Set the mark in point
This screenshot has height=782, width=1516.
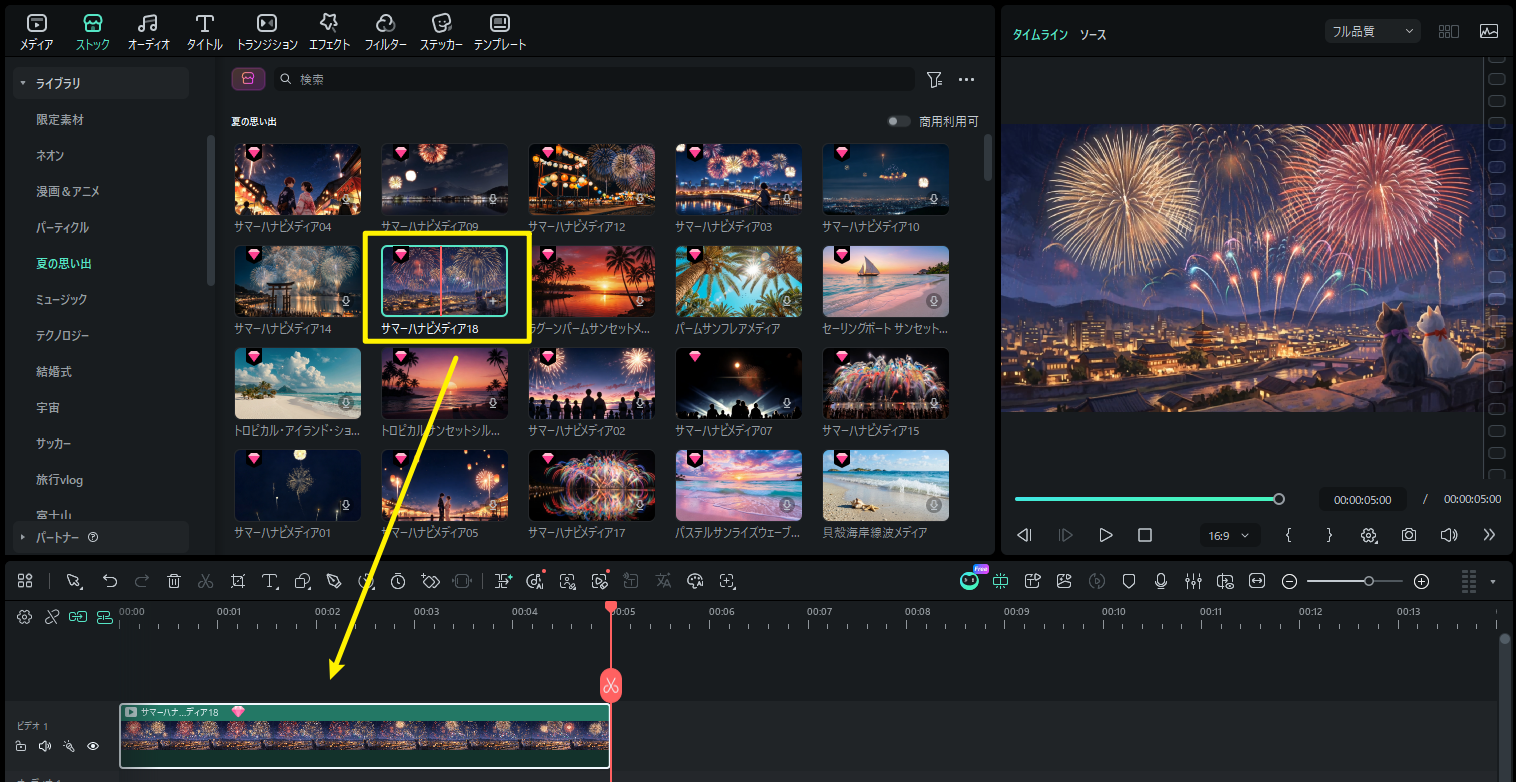(1289, 535)
